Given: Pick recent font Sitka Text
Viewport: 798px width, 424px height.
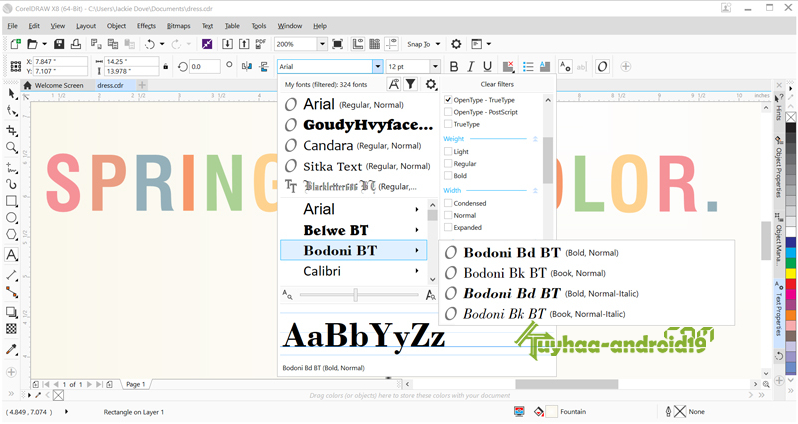Looking at the screenshot, I should point(358,166).
